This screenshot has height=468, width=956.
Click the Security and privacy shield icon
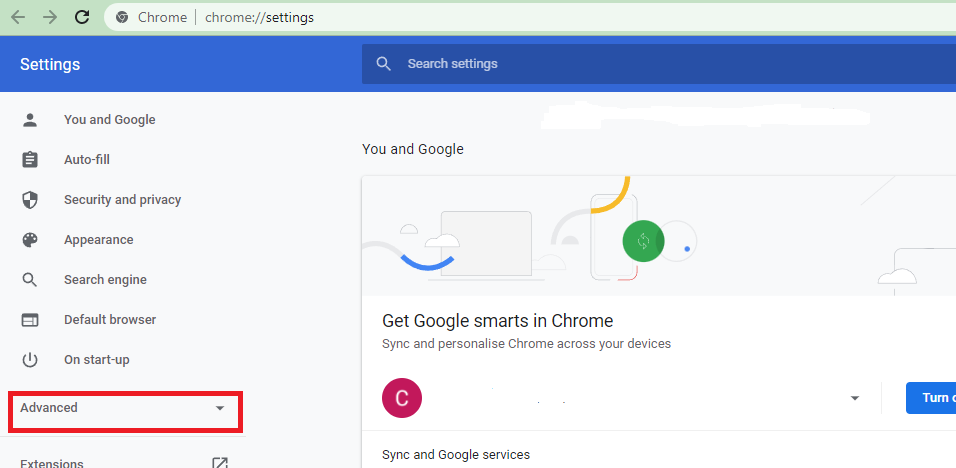pyautogui.click(x=30, y=200)
